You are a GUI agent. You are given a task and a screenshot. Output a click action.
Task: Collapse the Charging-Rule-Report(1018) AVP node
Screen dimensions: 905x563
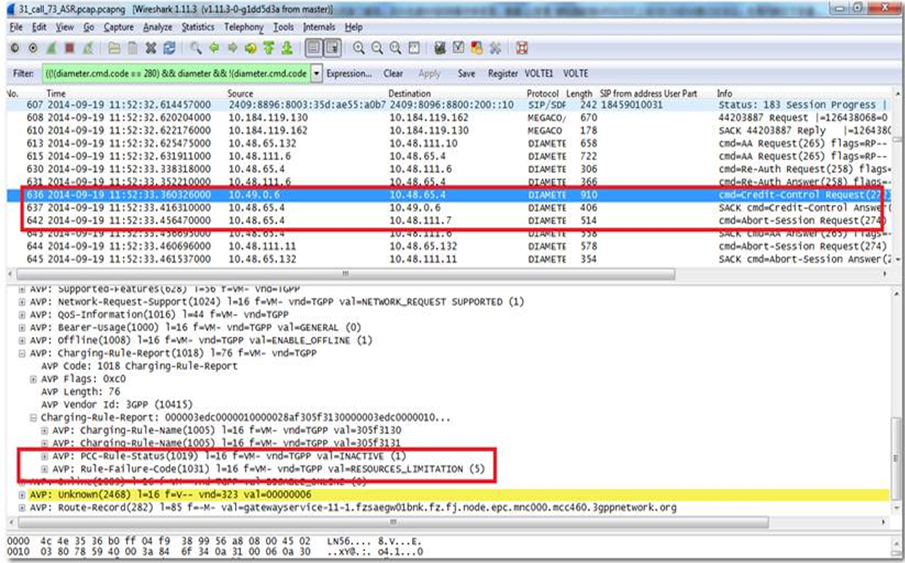(x=22, y=353)
